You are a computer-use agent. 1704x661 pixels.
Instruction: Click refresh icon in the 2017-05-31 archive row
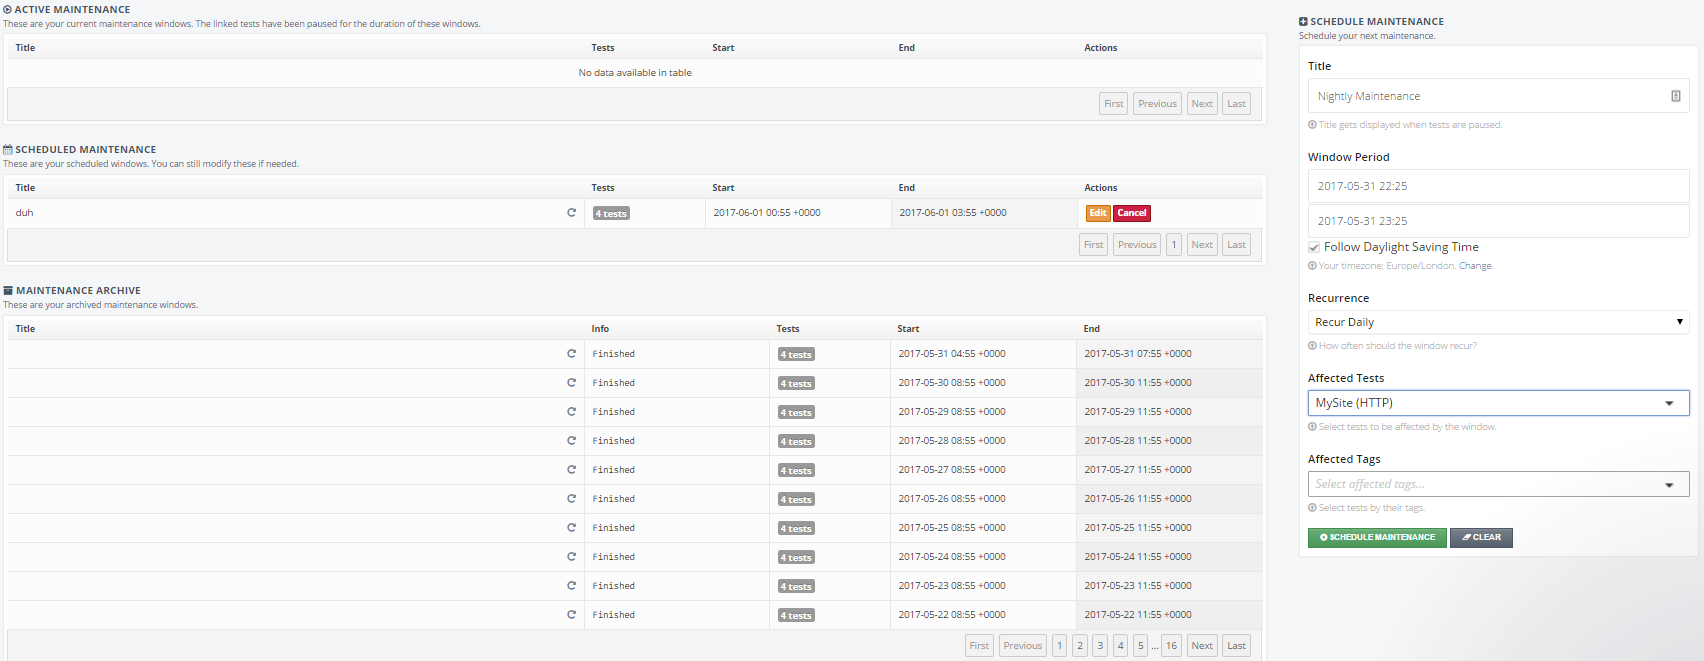pyautogui.click(x=572, y=354)
